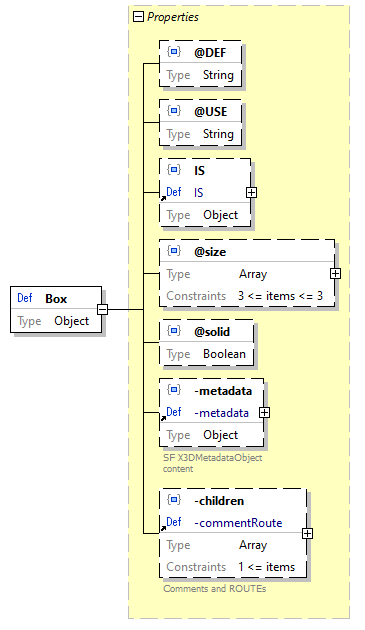This screenshot has height=630, width=365.
Task: Click the IS property braces icon
Action: [x=174, y=170]
